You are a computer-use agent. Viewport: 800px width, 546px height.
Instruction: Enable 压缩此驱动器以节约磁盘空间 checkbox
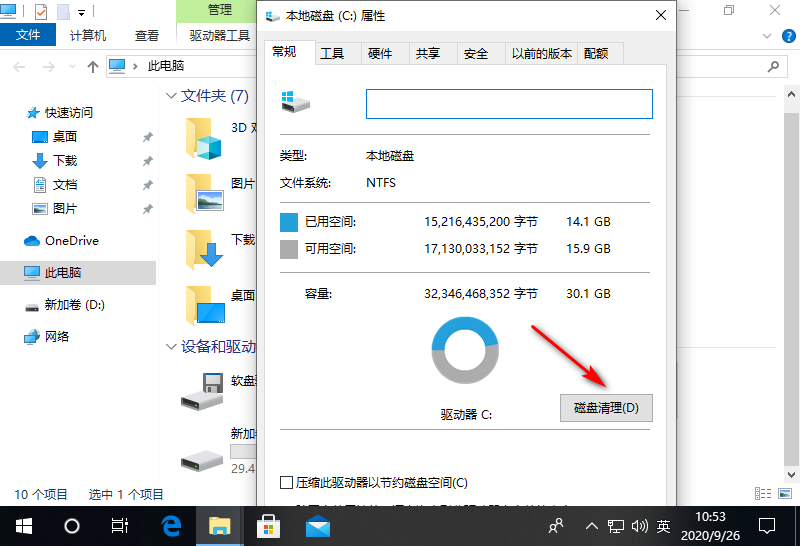[287, 482]
